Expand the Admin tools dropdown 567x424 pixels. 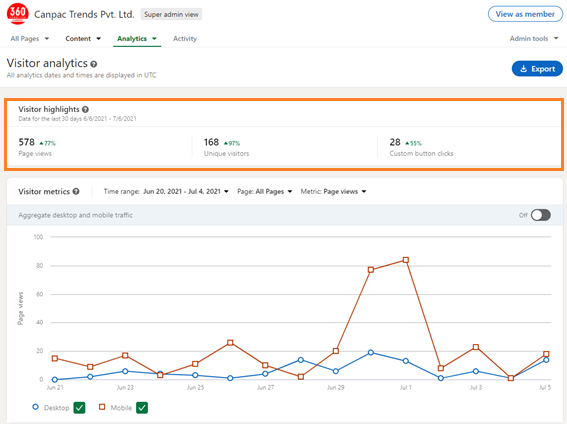coord(534,39)
